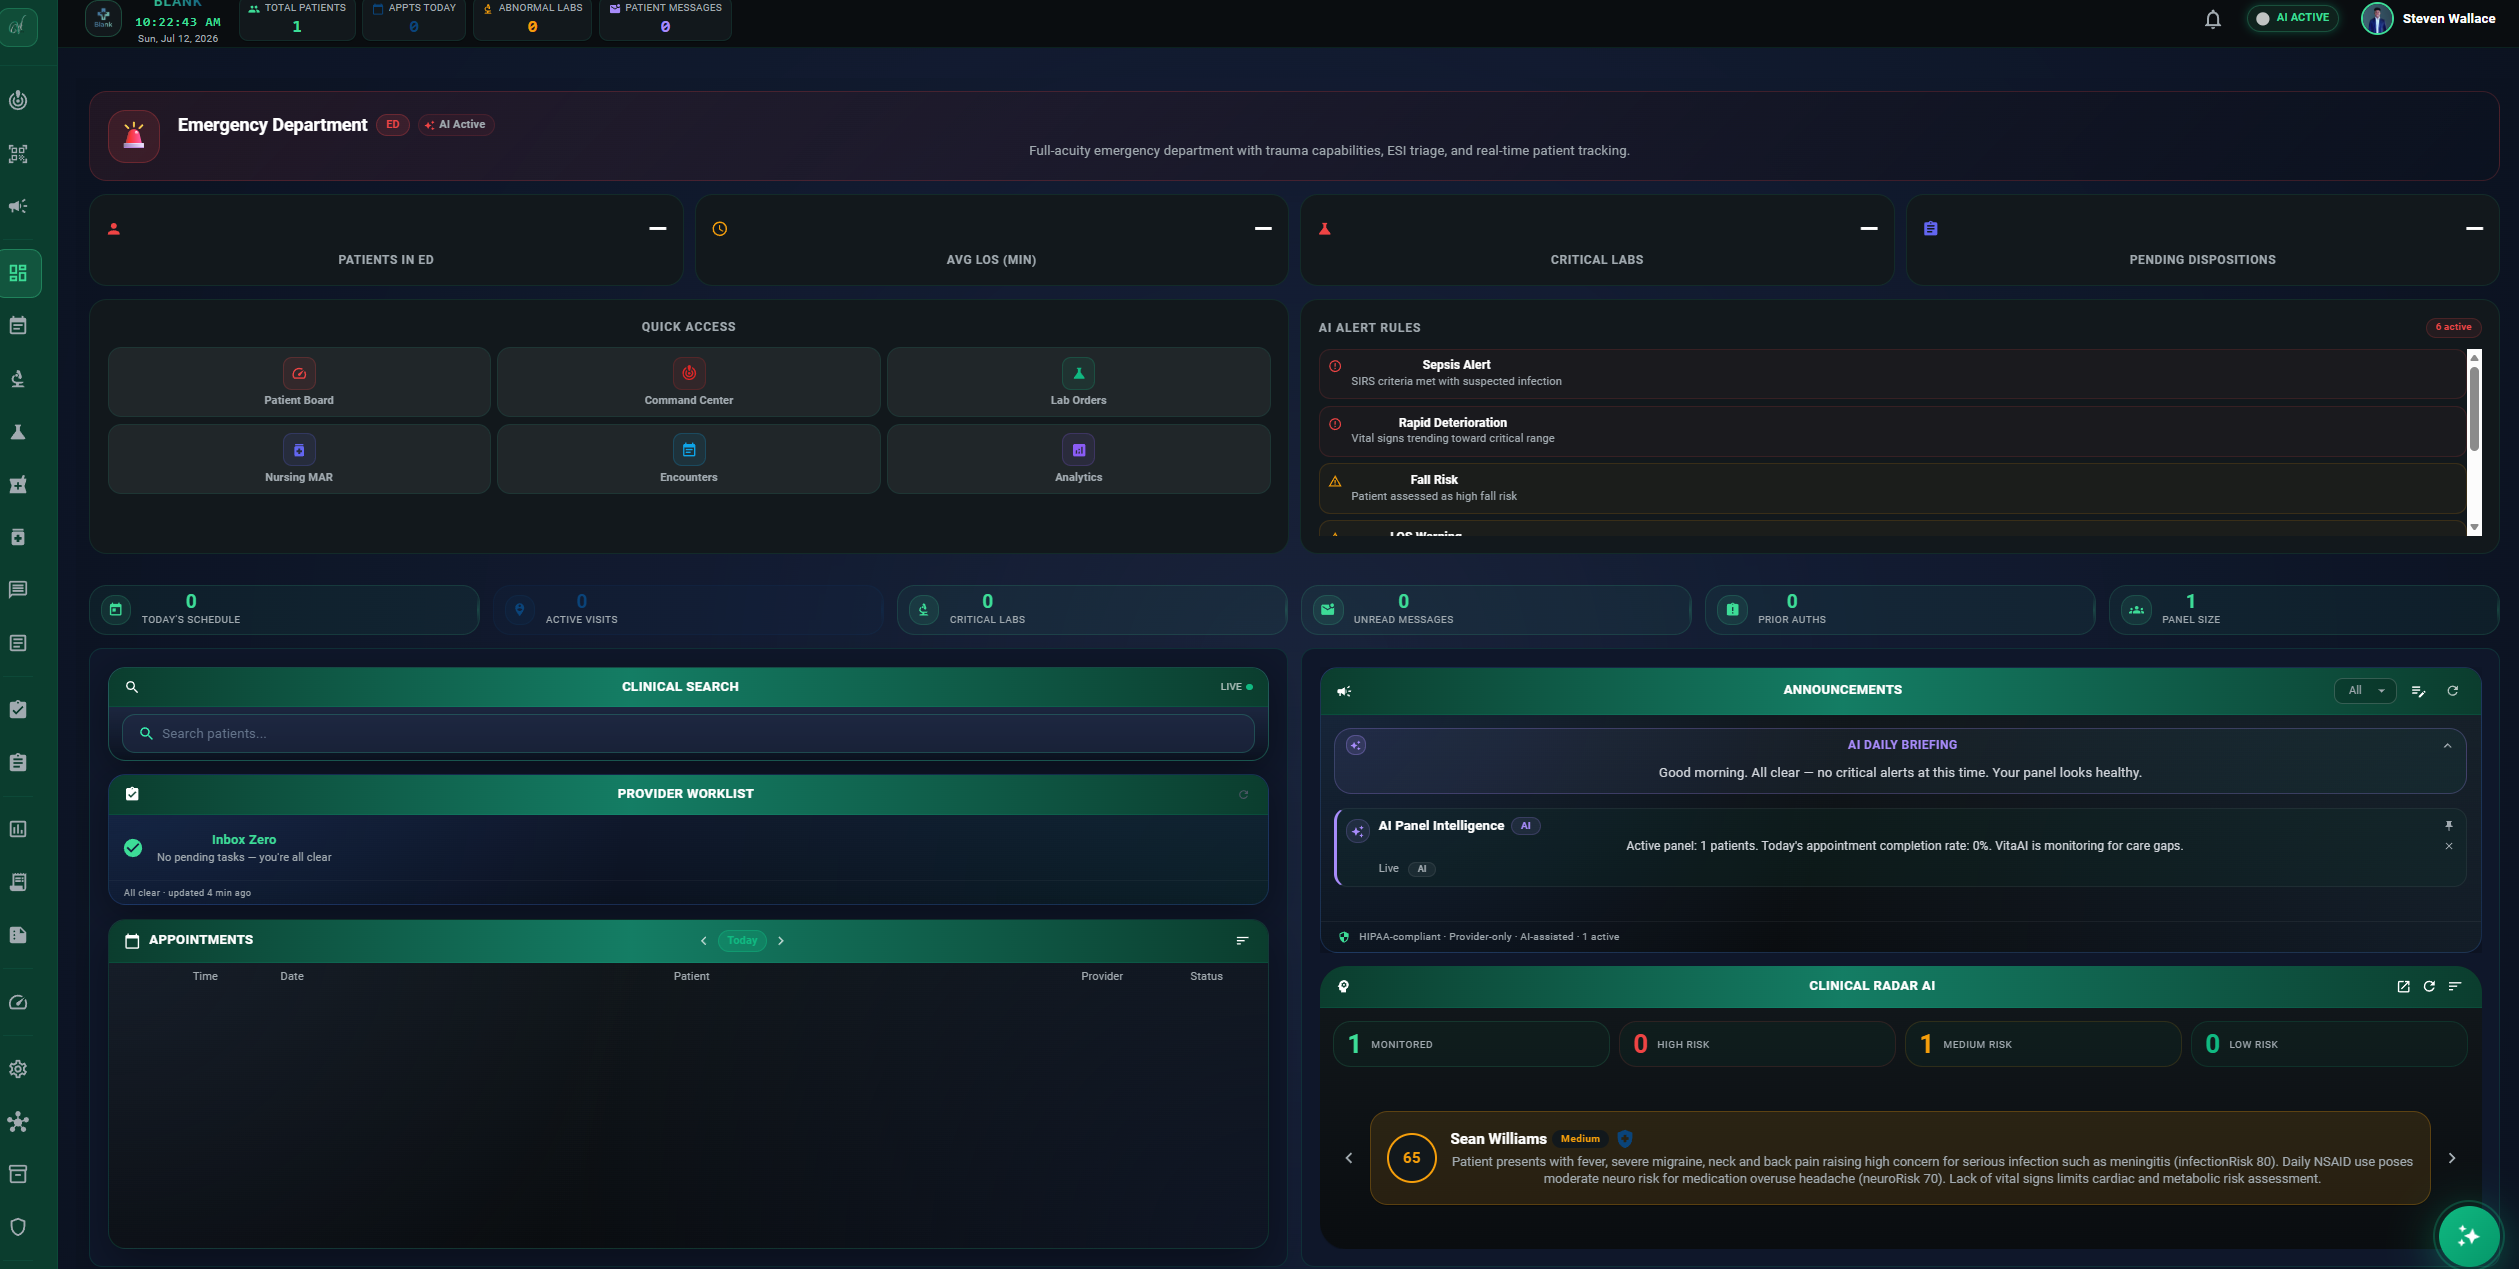Select the Rapid Deterioration alert rule

click(x=1891, y=431)
